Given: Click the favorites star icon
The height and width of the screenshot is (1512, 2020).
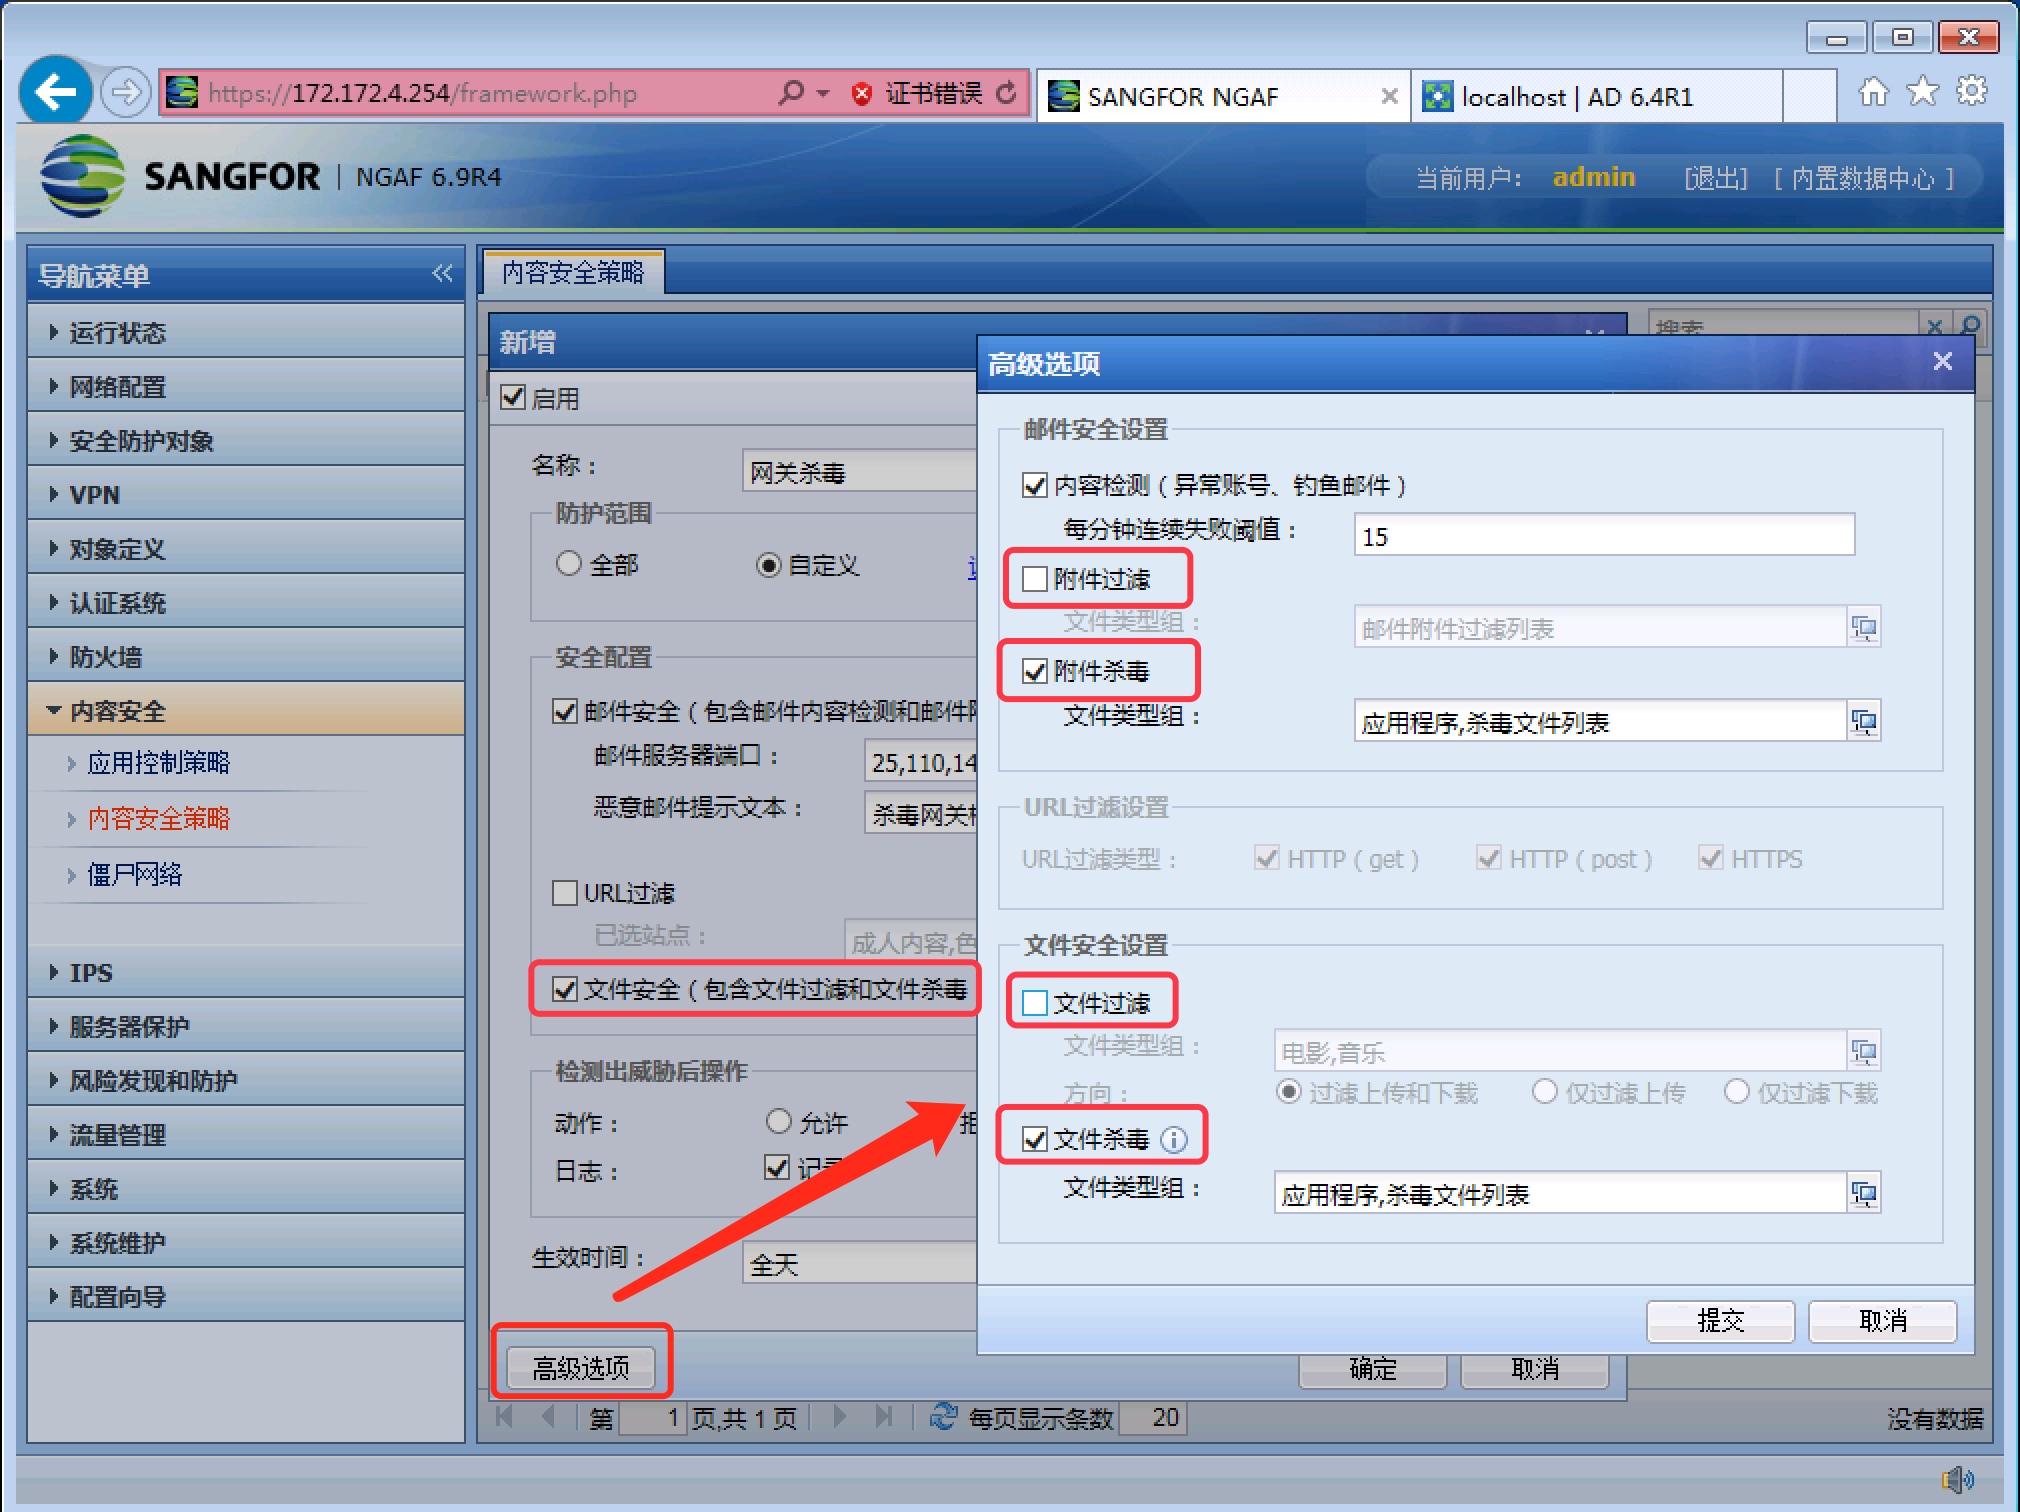Looking at the screenshot, I should click(x=1922, y=92).
